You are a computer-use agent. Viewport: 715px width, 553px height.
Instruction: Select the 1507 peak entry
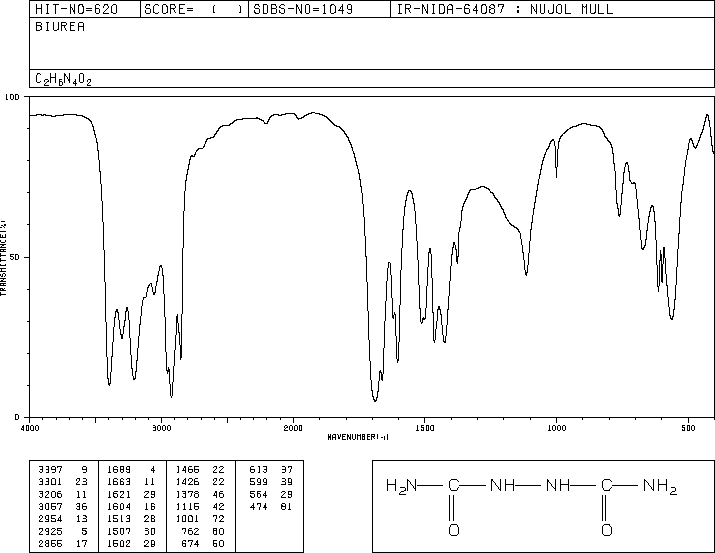131,531
